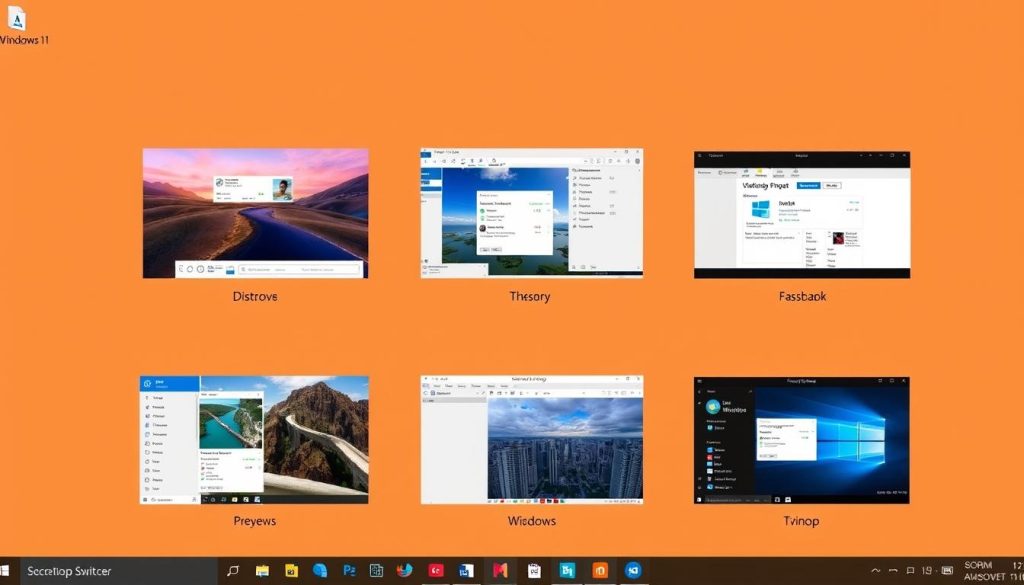1024x585 pixels.
Task: Switch to the Thesory desktop thumbnail
Action: coord(532,213)
